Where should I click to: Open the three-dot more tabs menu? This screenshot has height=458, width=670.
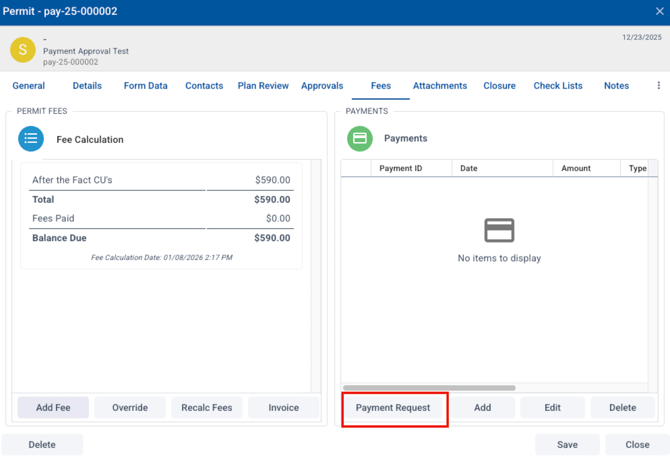point(658,86)
